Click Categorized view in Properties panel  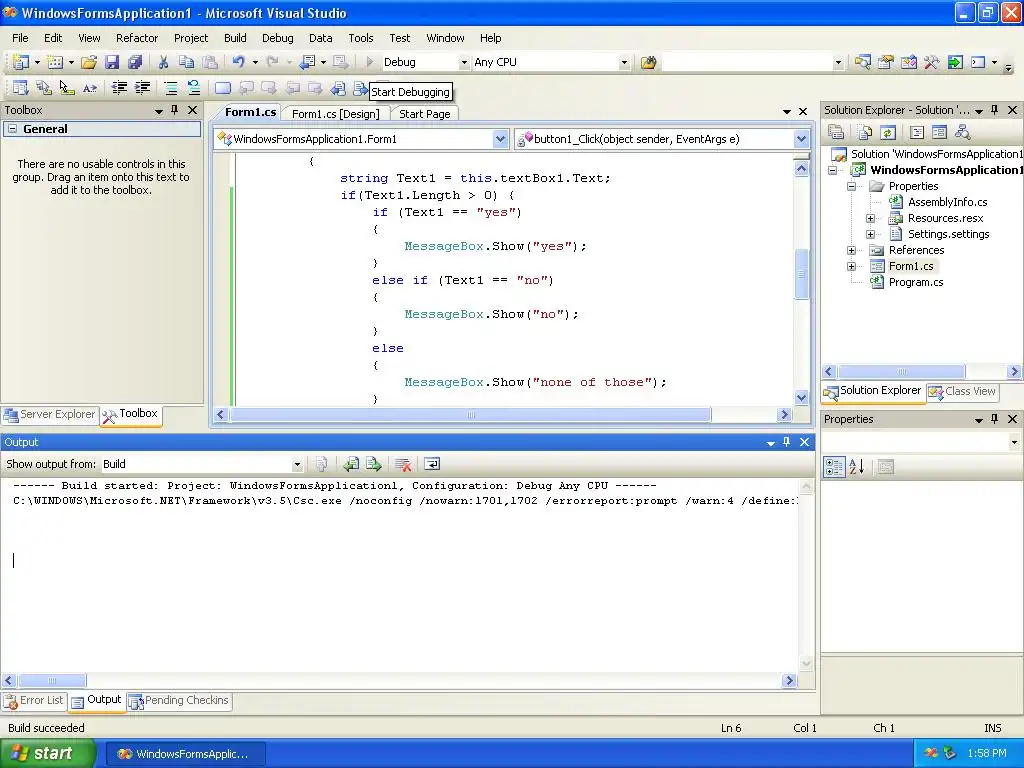tap(834, 467)
